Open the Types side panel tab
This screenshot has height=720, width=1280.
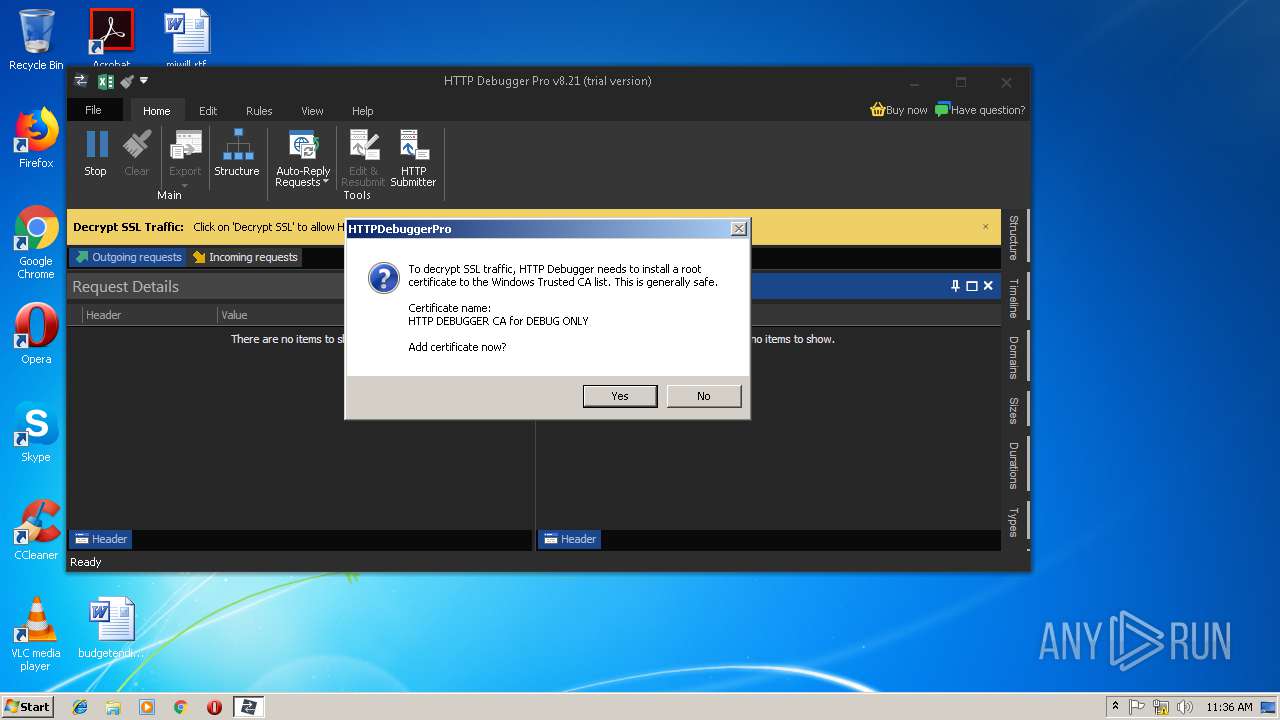[x=1013, y=521]
